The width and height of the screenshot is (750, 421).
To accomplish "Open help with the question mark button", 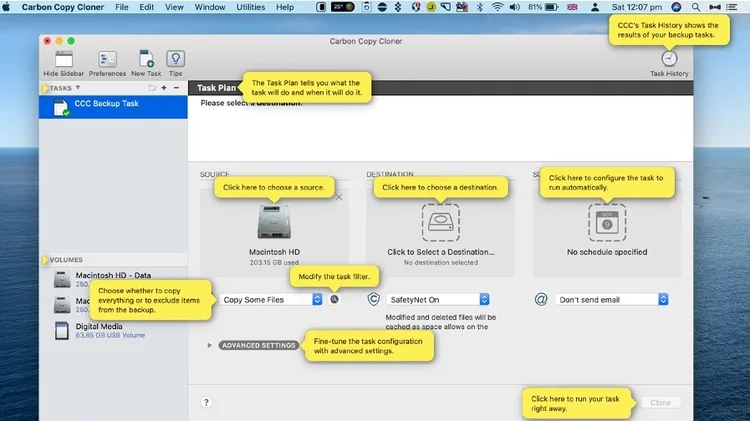I will coord(206,402).
